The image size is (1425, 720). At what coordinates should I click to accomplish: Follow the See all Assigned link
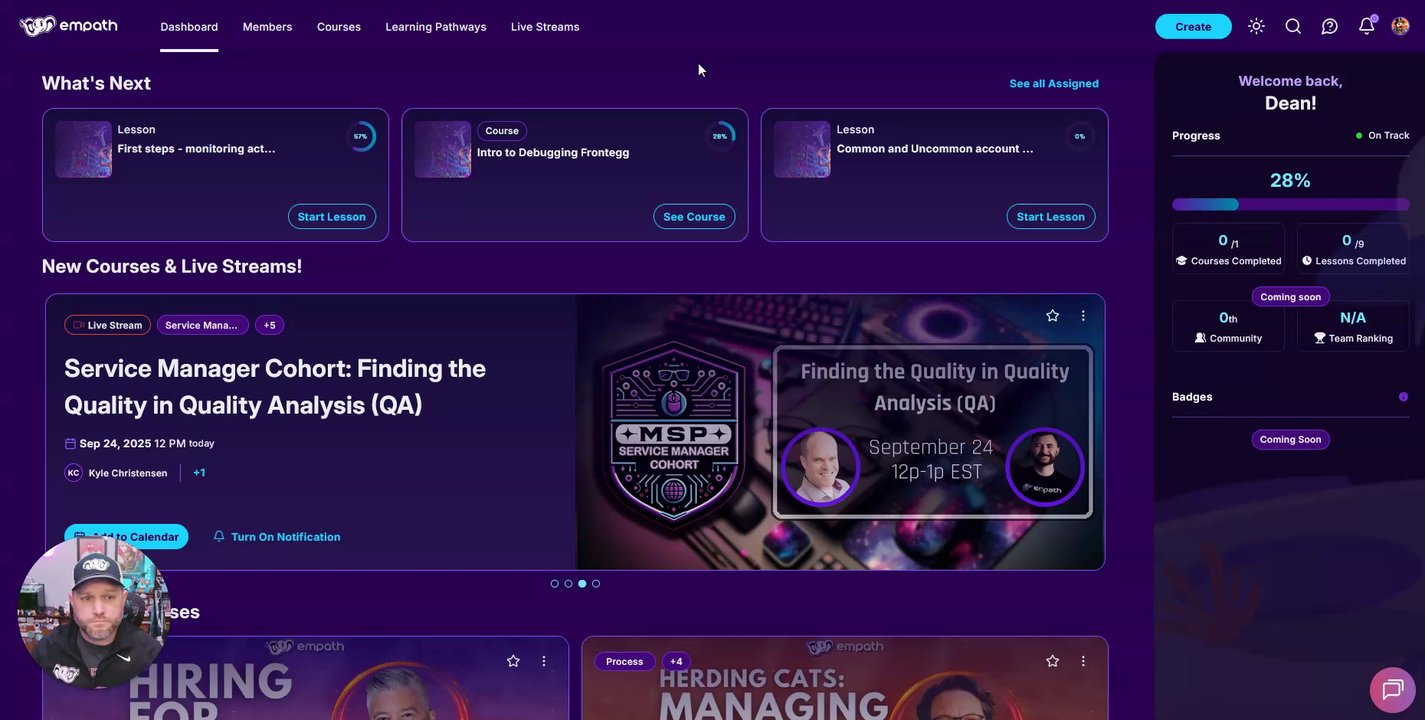1054,84
